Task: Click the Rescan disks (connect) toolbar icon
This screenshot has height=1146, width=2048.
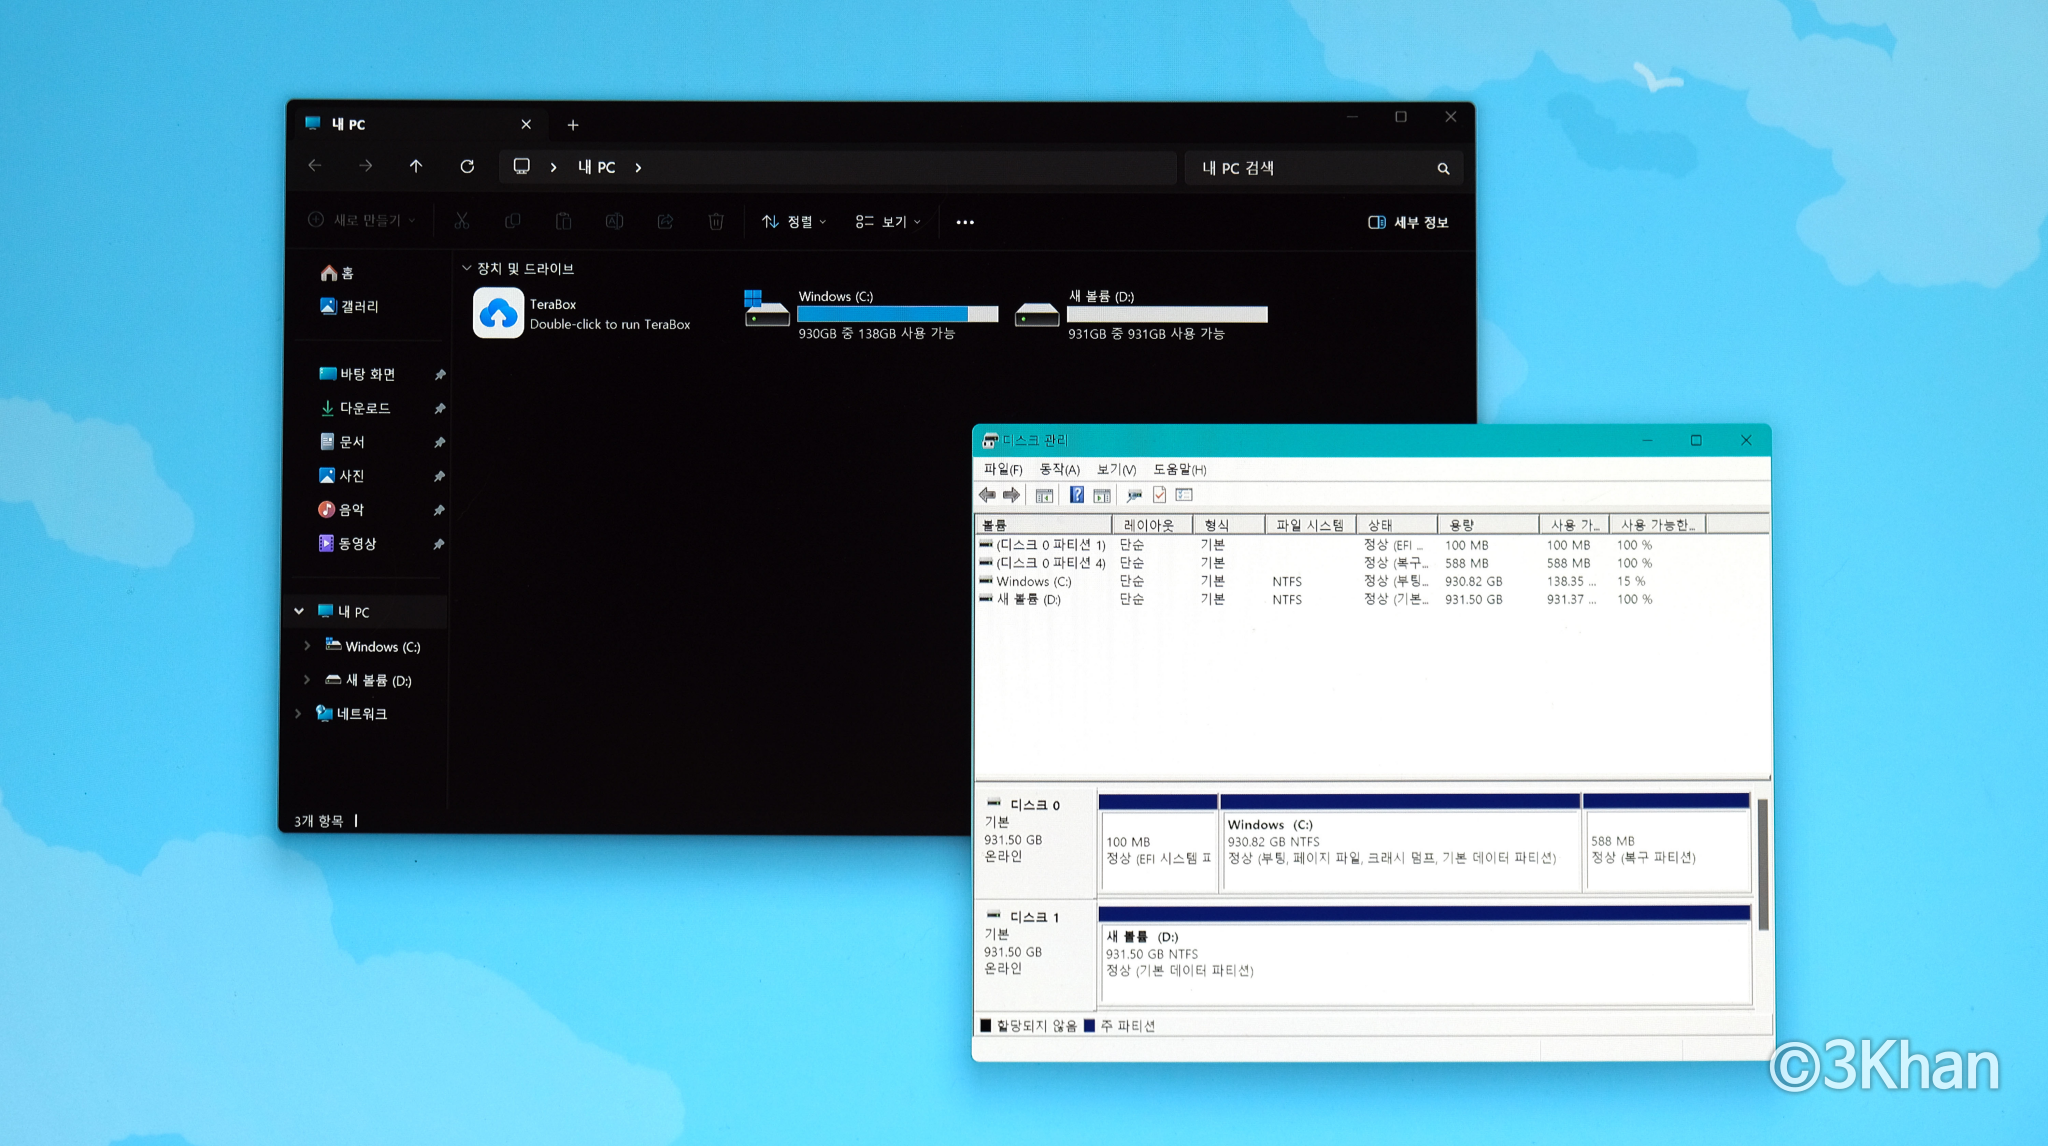Action: coord(1133,495)
